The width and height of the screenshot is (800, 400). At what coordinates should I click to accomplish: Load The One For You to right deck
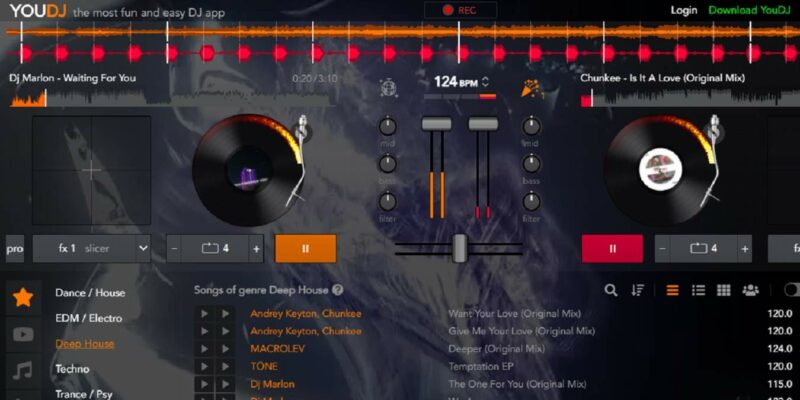point(226,384)
